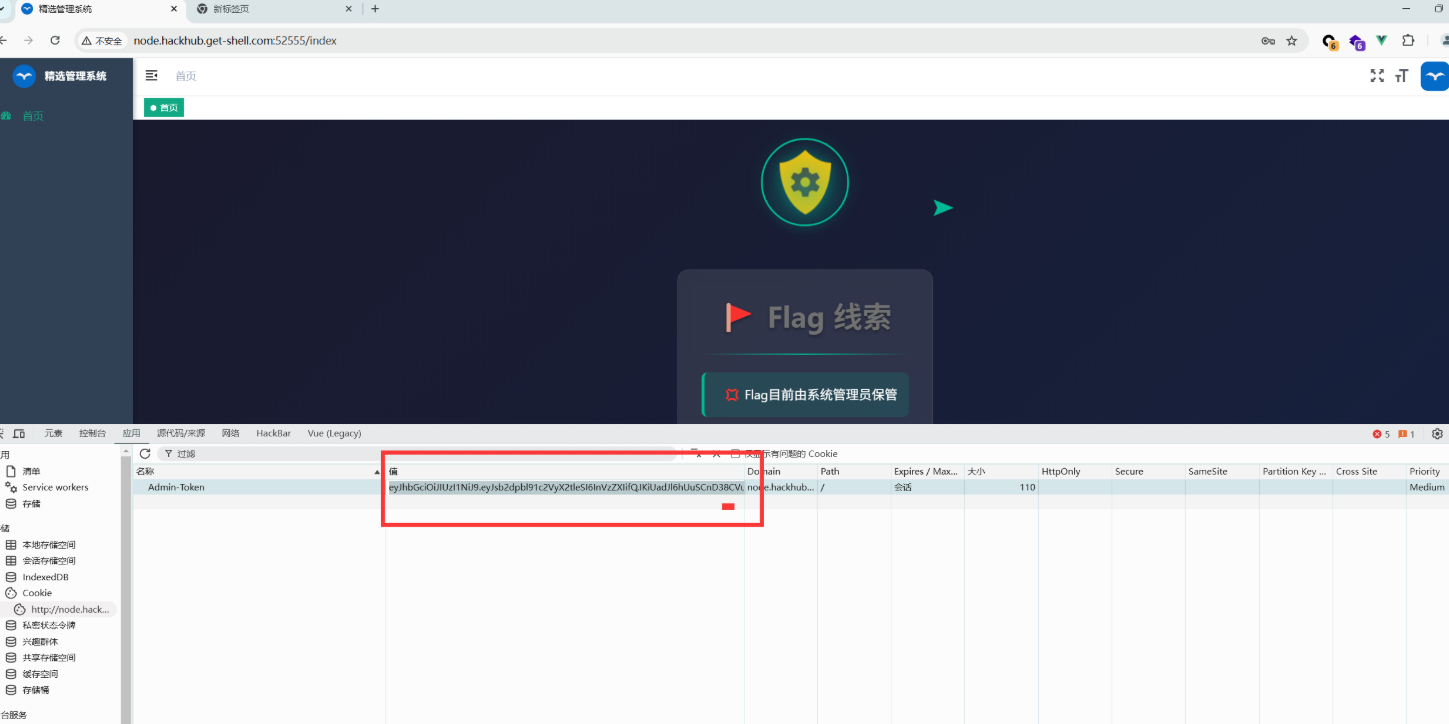Click the blue user avatar icon
Image resolution: width=1449 pixels, height=724 pixels.
pyautogui.click(x=1434, y=76)
